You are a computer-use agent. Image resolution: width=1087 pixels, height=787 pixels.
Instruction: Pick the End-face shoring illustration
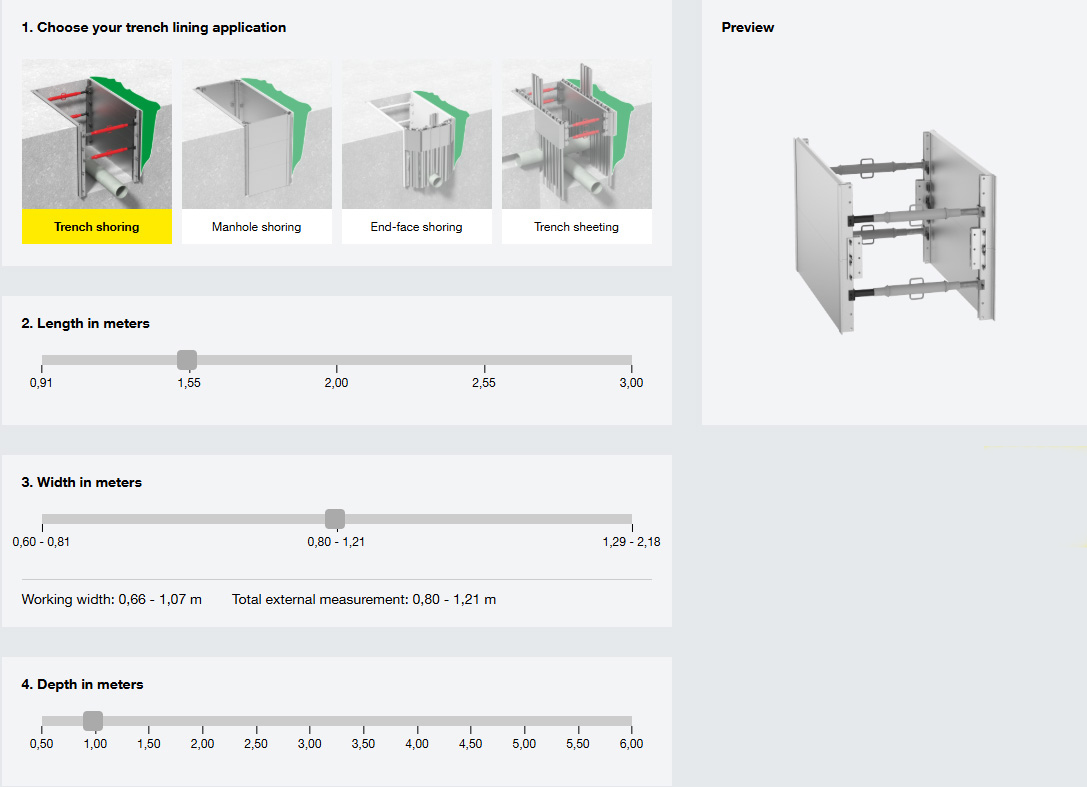point(417,133)
